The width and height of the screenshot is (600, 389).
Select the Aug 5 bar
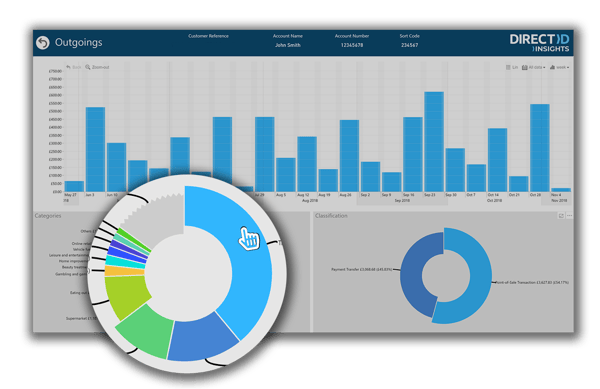[286, 175]
